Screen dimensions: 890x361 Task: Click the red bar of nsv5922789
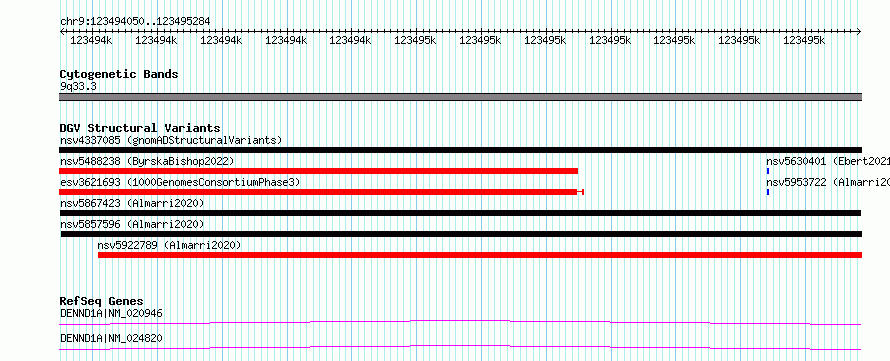point(480,255)
